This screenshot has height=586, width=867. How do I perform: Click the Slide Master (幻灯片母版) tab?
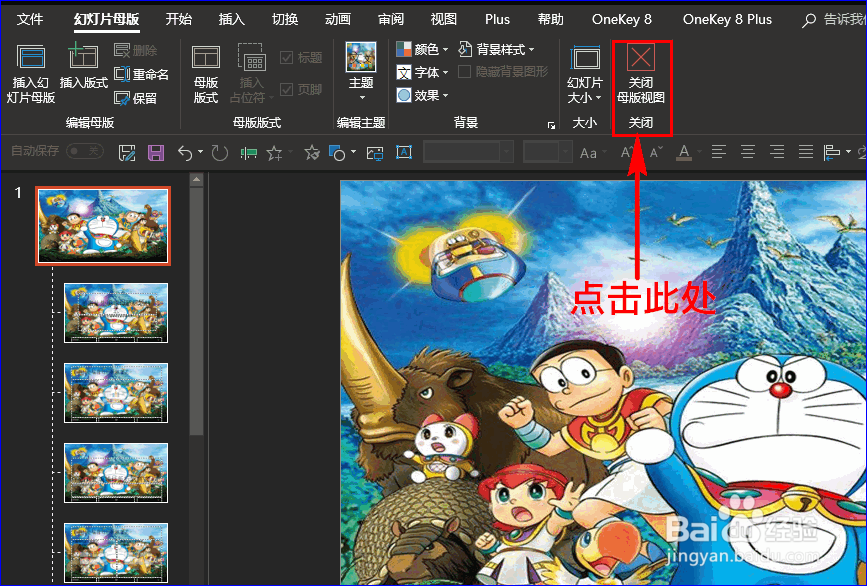tap(106, 19)
